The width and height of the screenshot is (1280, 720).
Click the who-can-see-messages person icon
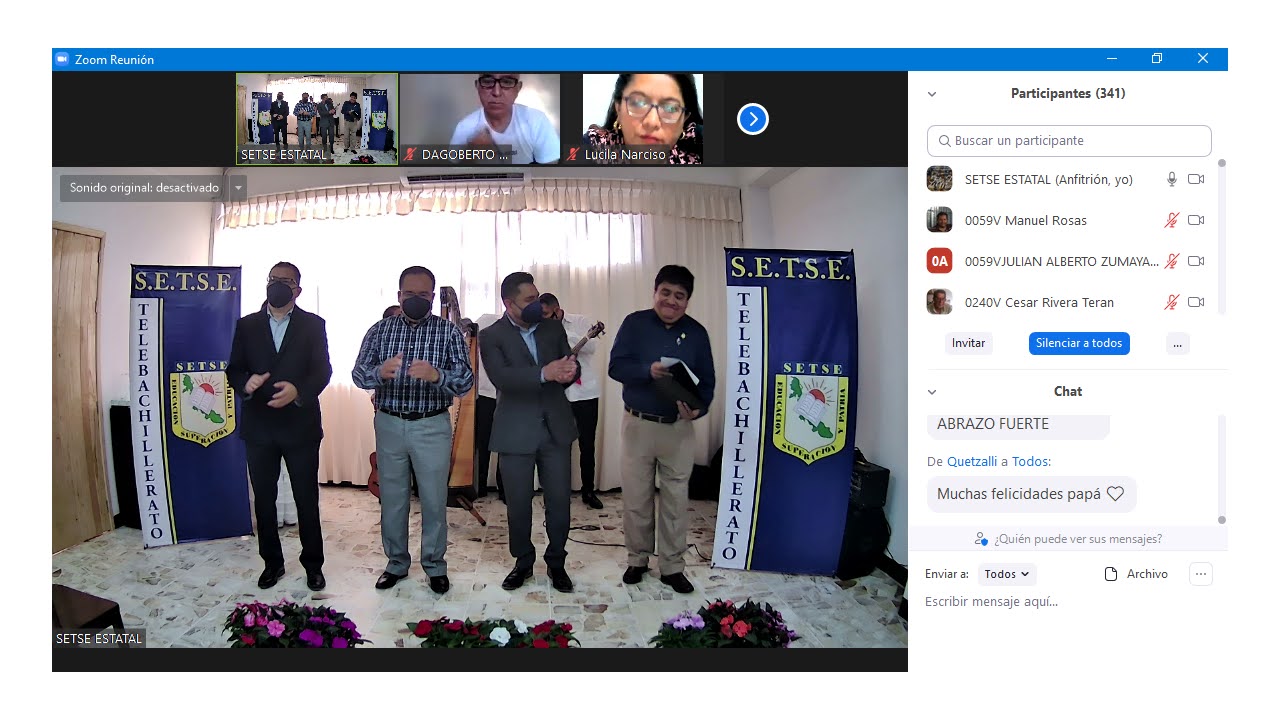[x=981, y=539]
